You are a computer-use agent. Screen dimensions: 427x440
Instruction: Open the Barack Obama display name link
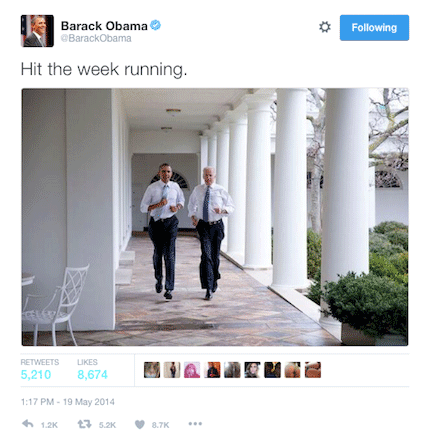[104, 26]
